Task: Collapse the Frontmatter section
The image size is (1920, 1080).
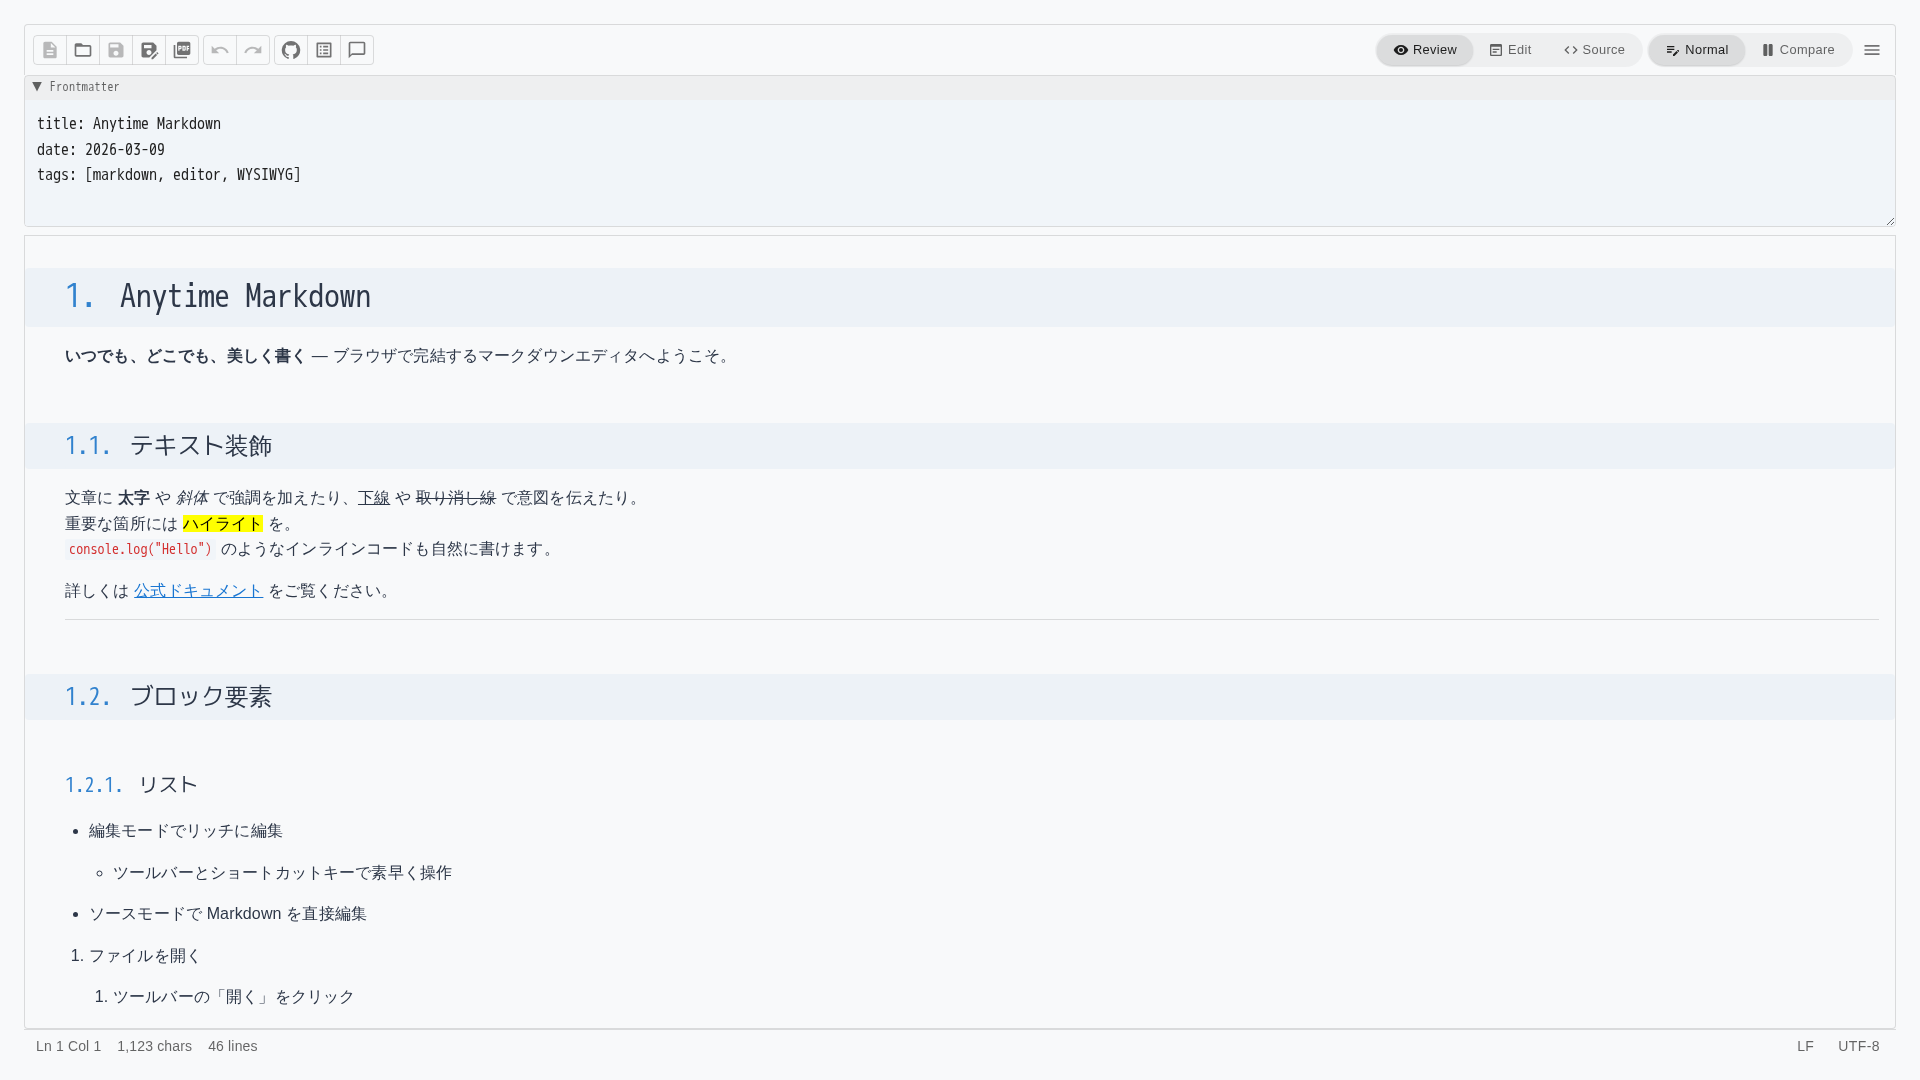Action: [x=37, y=87]
